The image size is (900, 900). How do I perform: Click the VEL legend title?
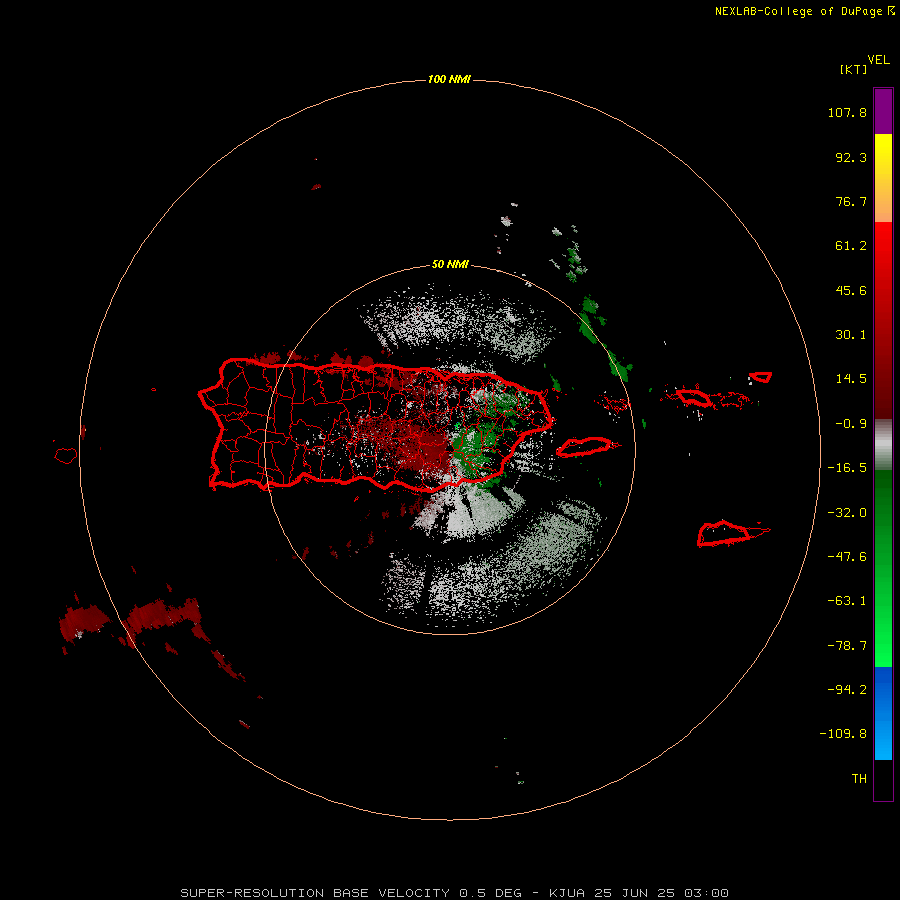click(x=878, y=60)
